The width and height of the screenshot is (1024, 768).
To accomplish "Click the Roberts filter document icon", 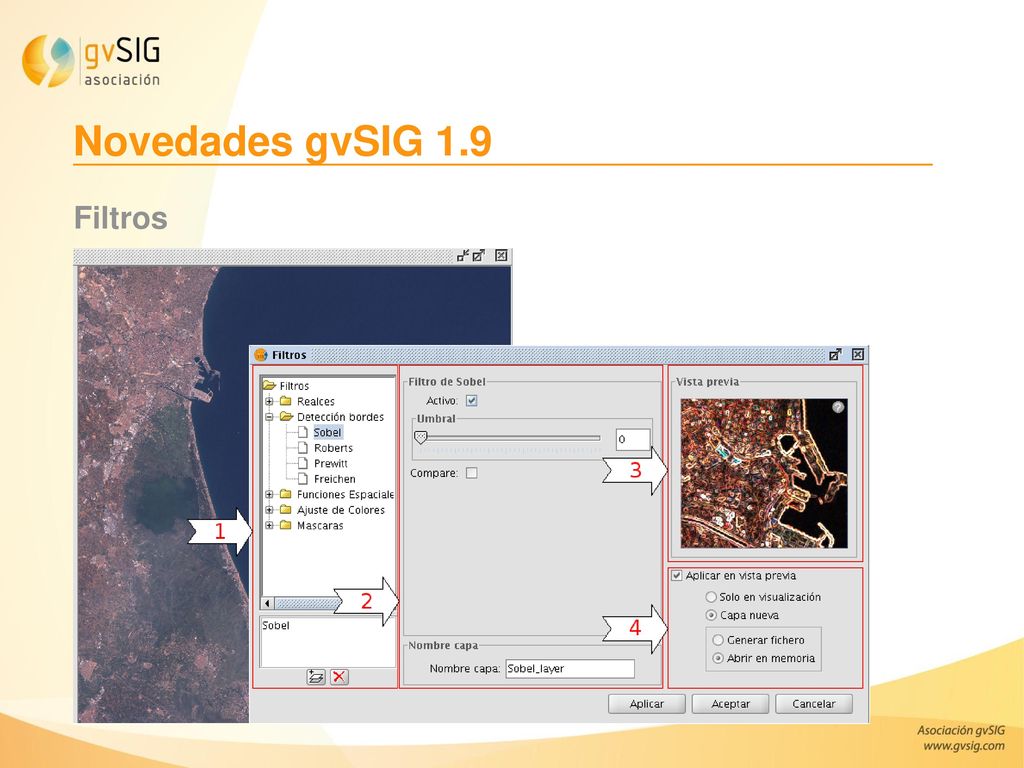I will (x=302, y=447).
